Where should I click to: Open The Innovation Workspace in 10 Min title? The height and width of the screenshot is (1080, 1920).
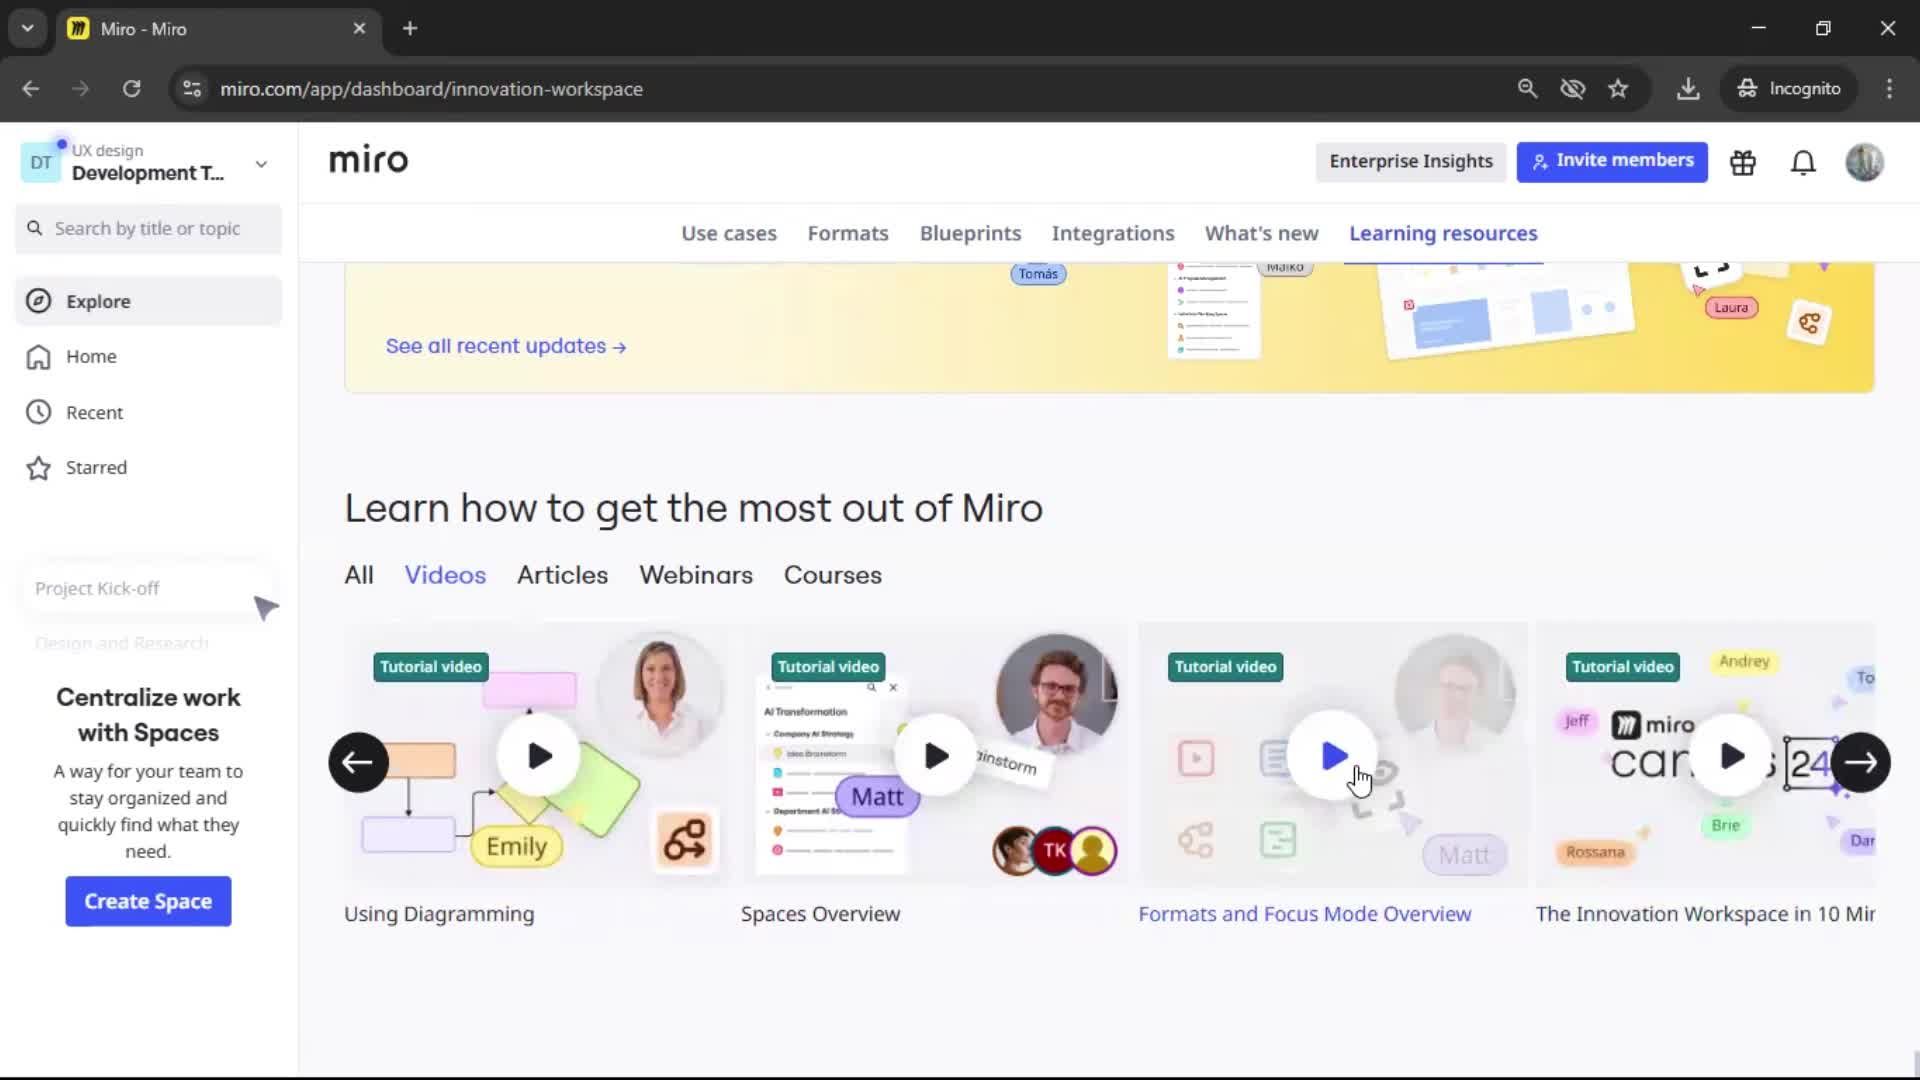coord(1705,914)
